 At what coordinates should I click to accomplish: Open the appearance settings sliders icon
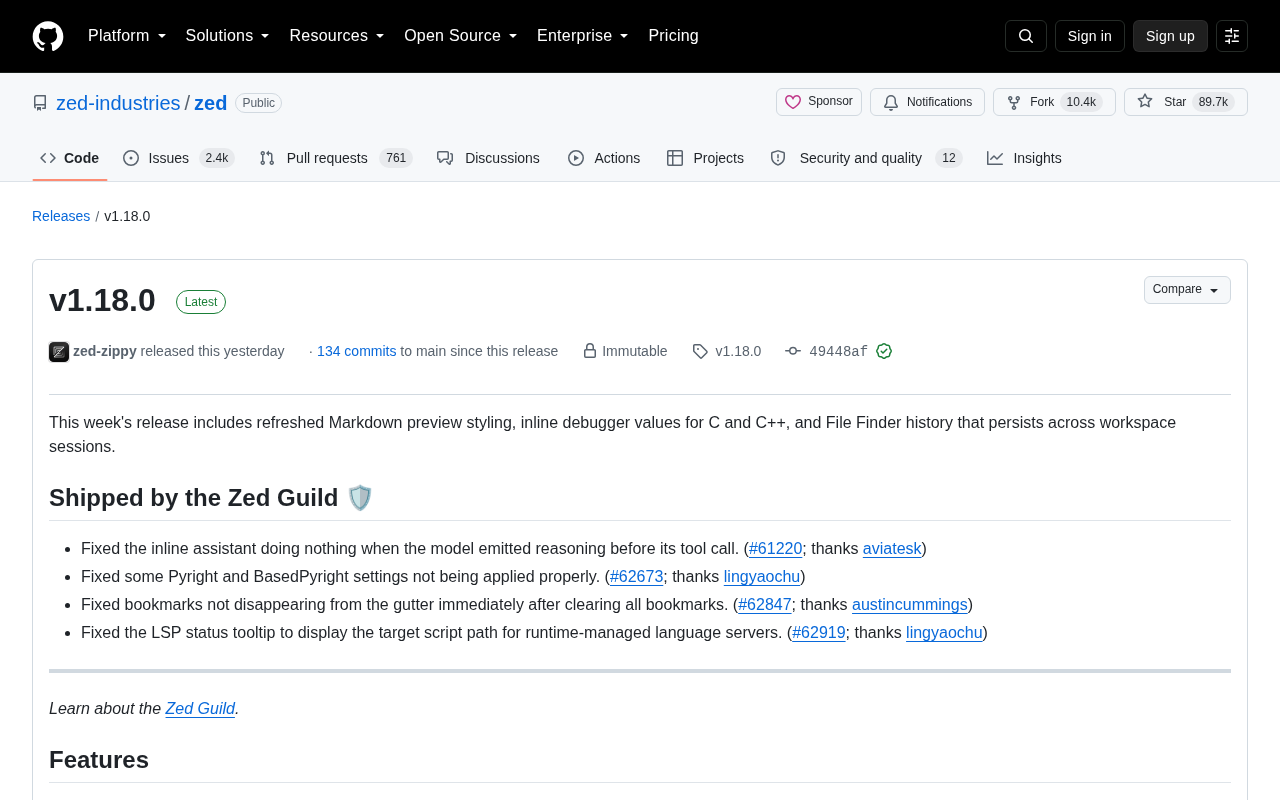(x=1232, y=36)
